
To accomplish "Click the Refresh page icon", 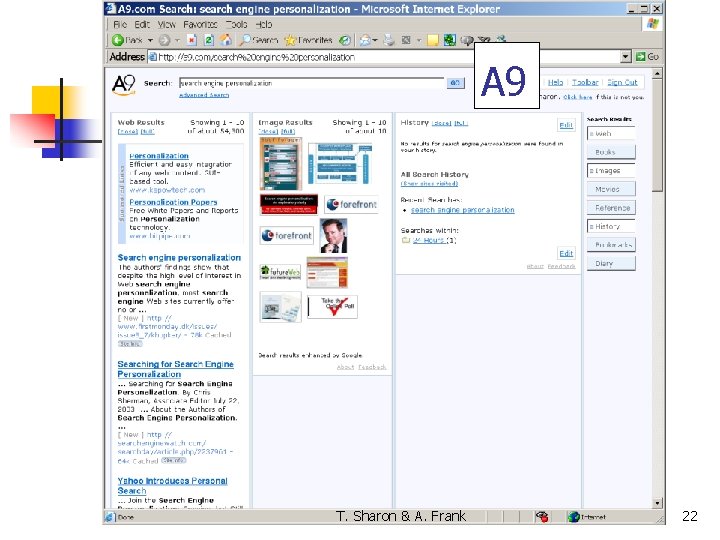I will coord(209,40).
